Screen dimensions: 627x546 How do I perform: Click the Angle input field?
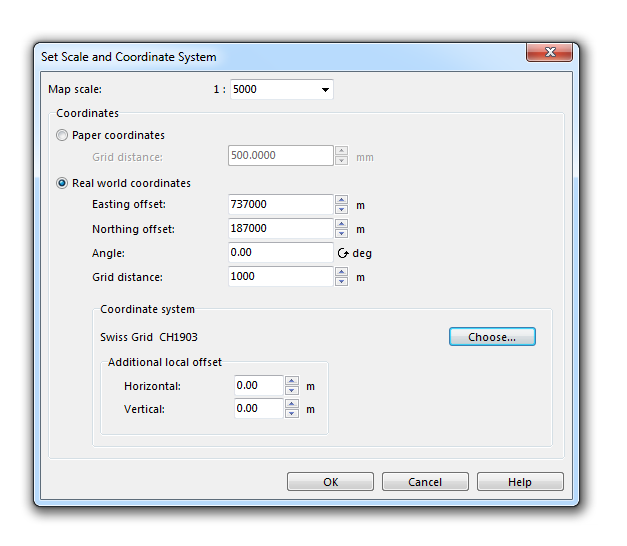coord(281,252)
